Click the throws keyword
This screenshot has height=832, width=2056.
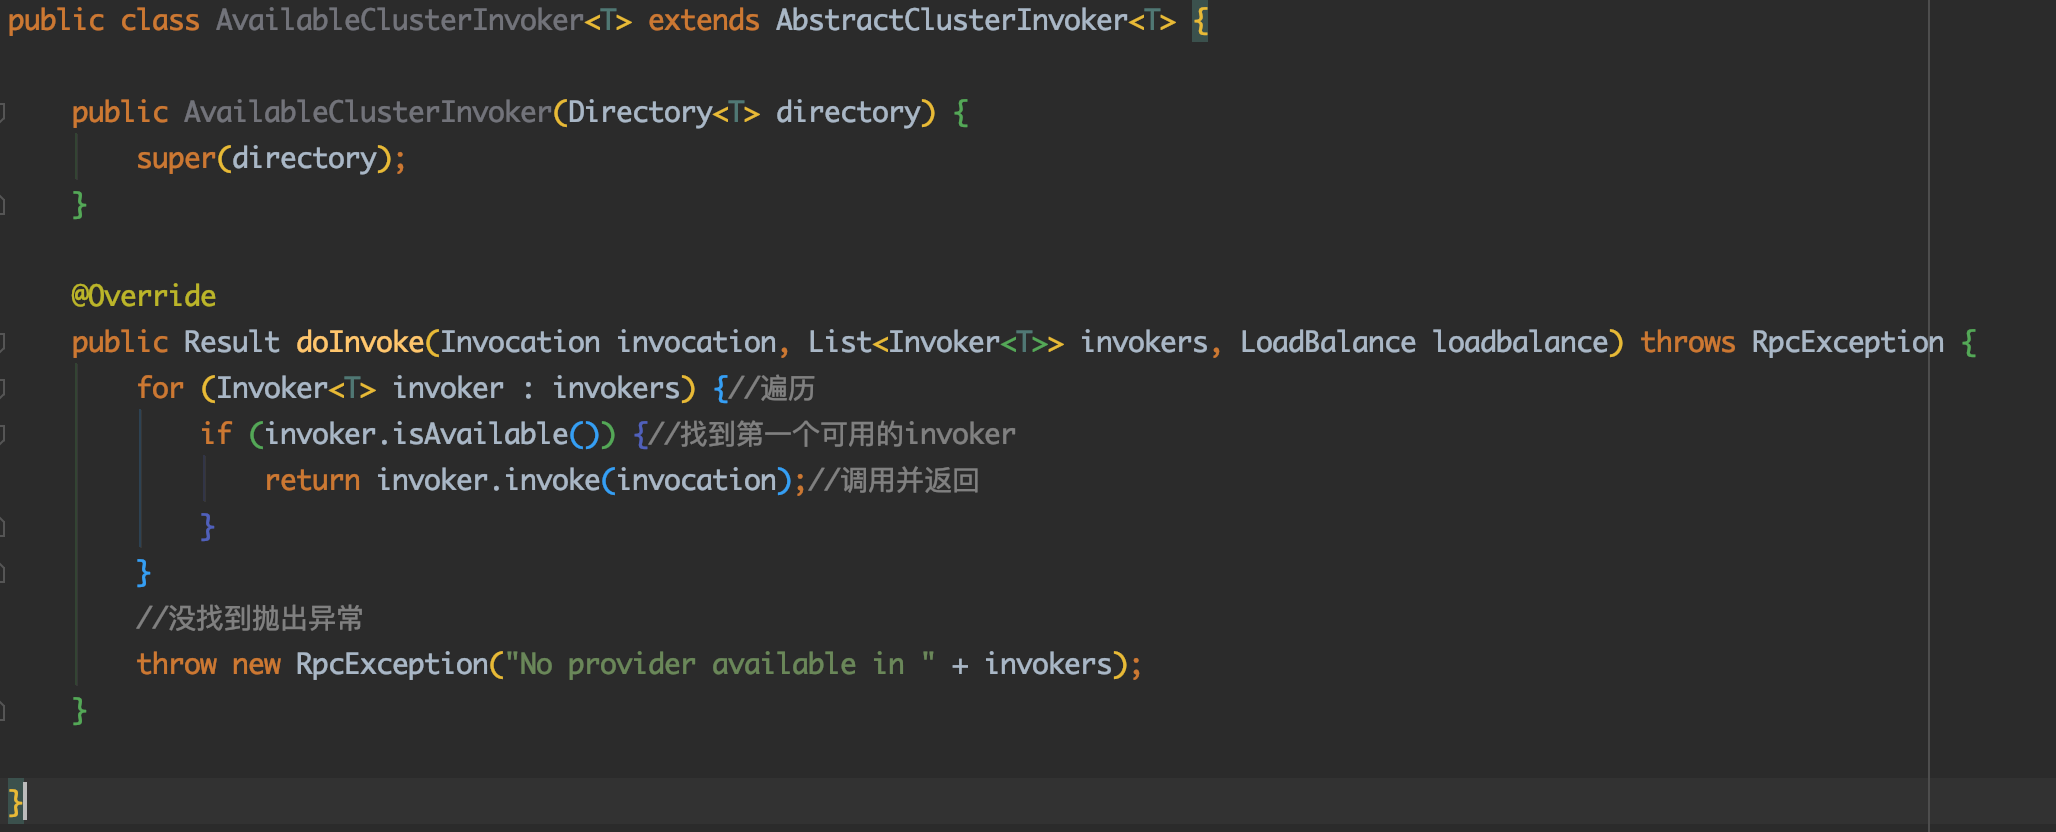[1688, 342]
